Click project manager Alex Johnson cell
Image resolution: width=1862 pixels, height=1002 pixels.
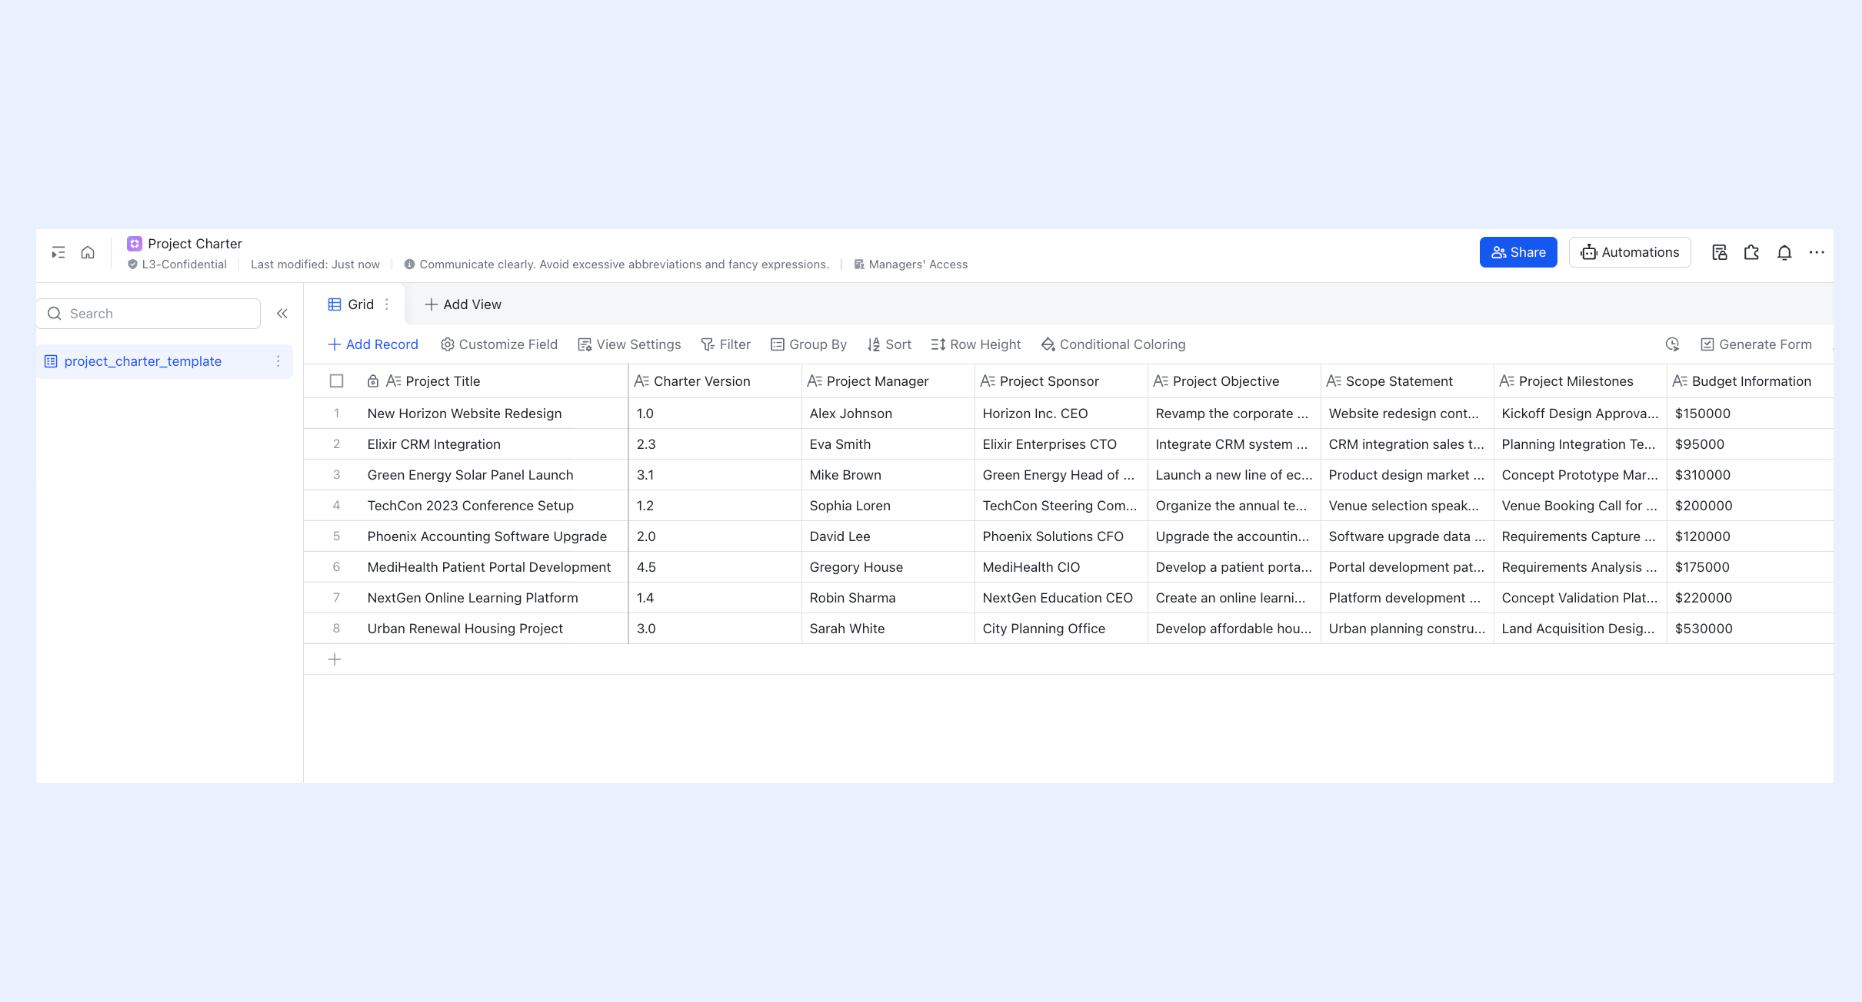pos(888,414)
